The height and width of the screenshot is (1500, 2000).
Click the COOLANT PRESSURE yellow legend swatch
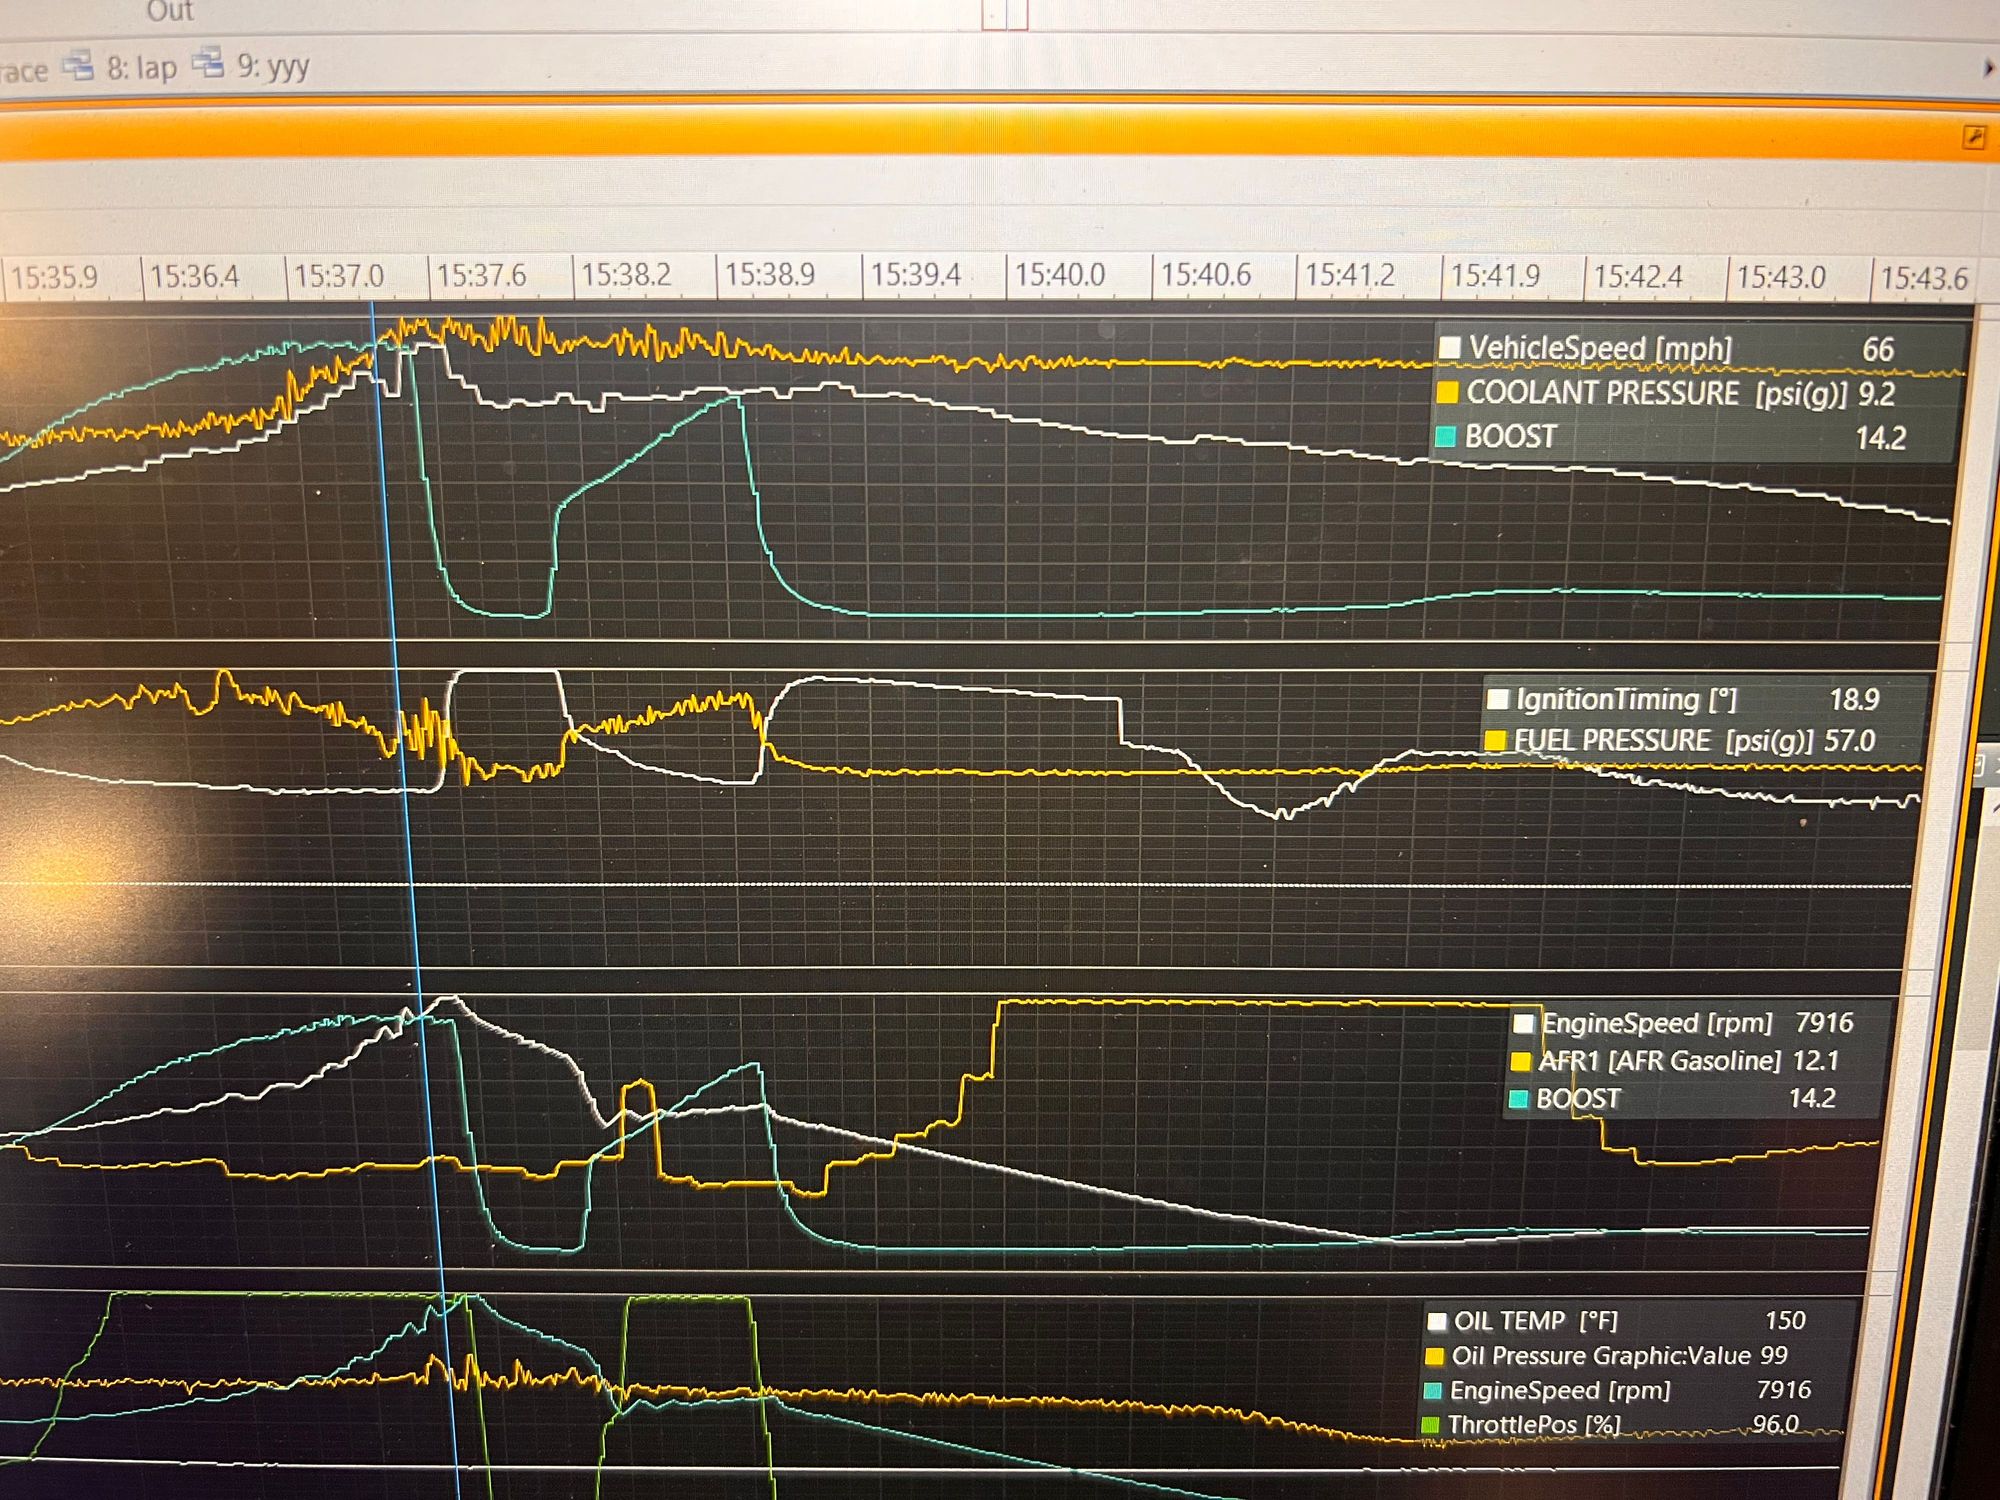pos(1447,392)
